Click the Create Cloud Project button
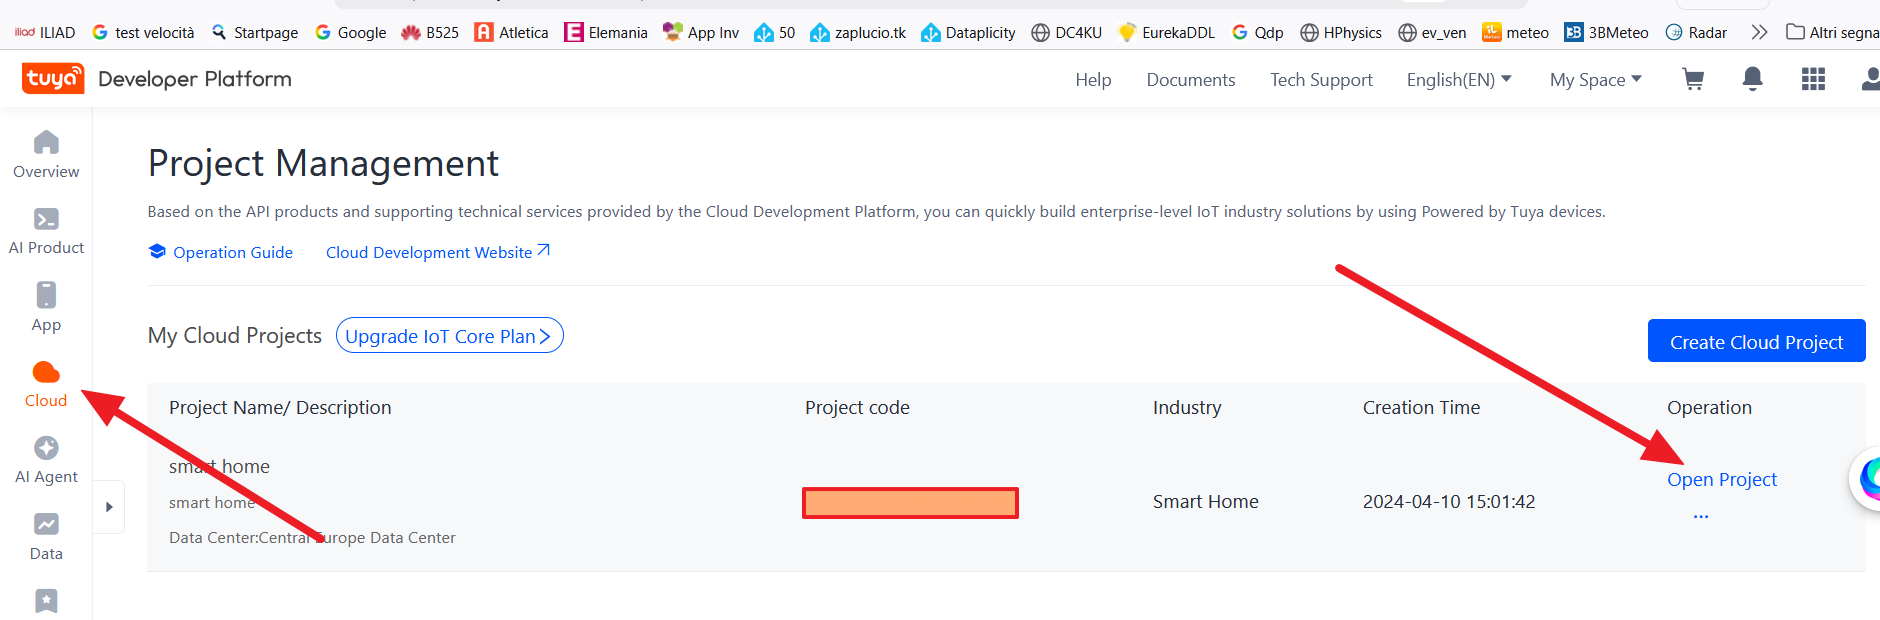This screenshot has width=1880, height=620. [x=1756, y=342]
